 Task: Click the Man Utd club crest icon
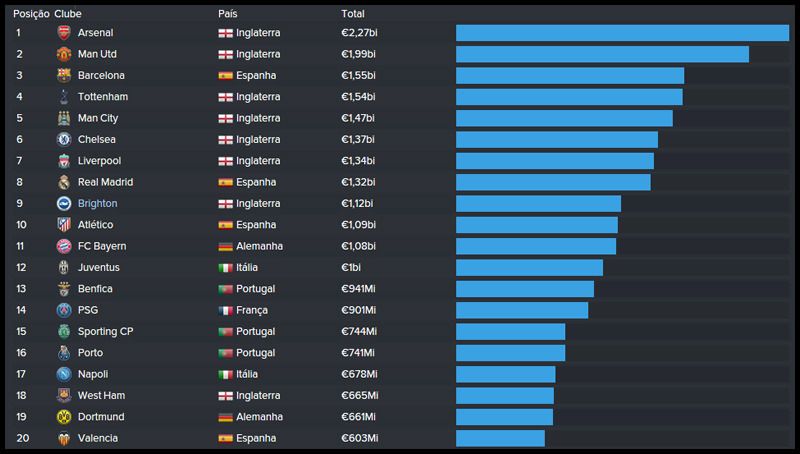tap(64, 54)
